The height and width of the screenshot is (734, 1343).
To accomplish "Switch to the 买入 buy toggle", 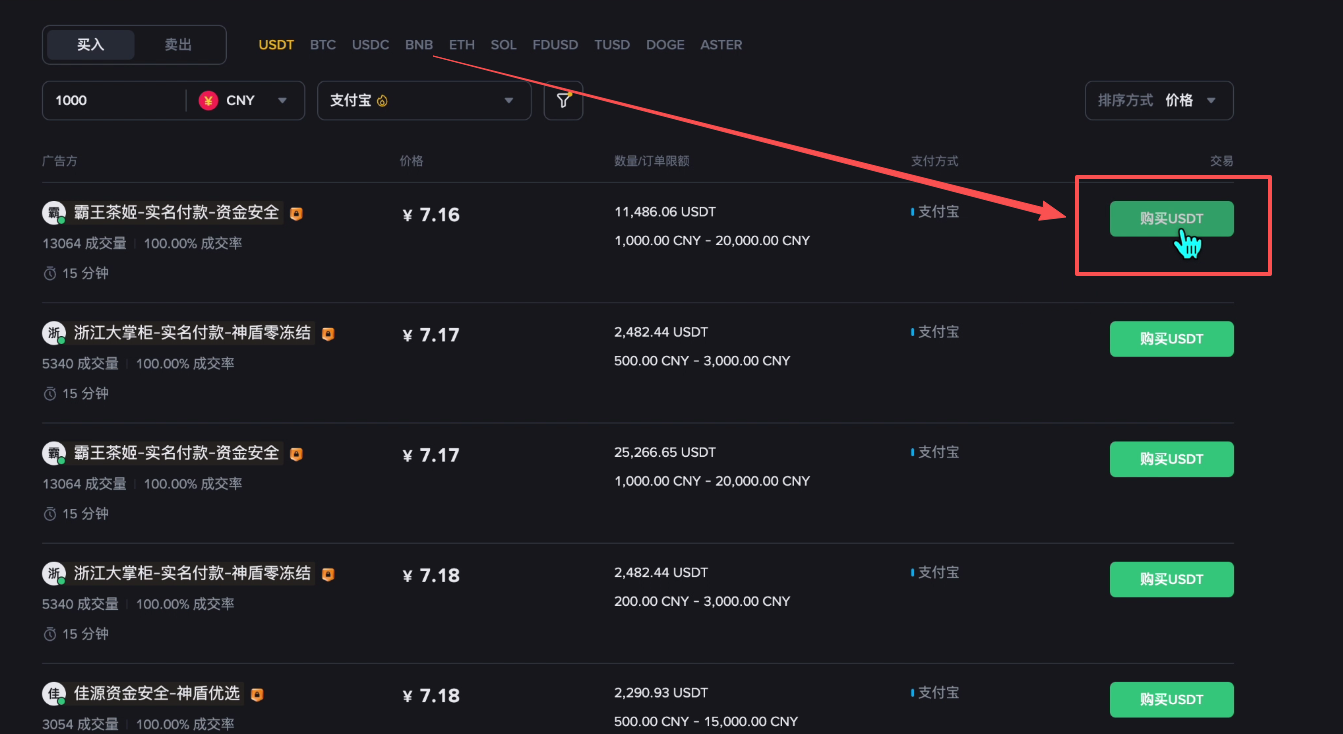I will click(91, 45).
